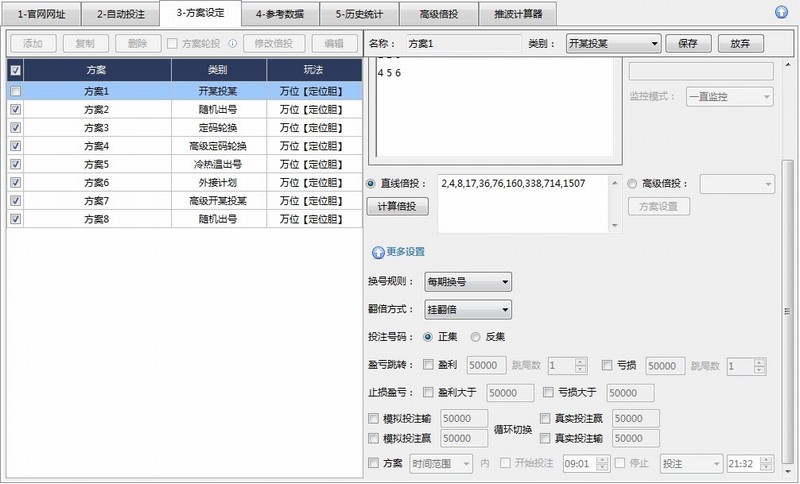Open the 翻倍方式 挂翻倍 dropdown
Viewport: 800px width, 484px height.
(468, 310)
